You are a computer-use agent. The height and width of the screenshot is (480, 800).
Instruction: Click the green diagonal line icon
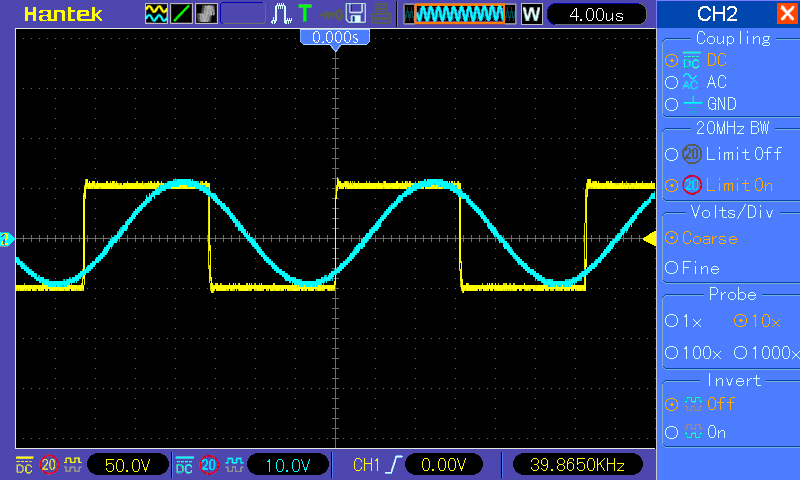coord(182,14)
